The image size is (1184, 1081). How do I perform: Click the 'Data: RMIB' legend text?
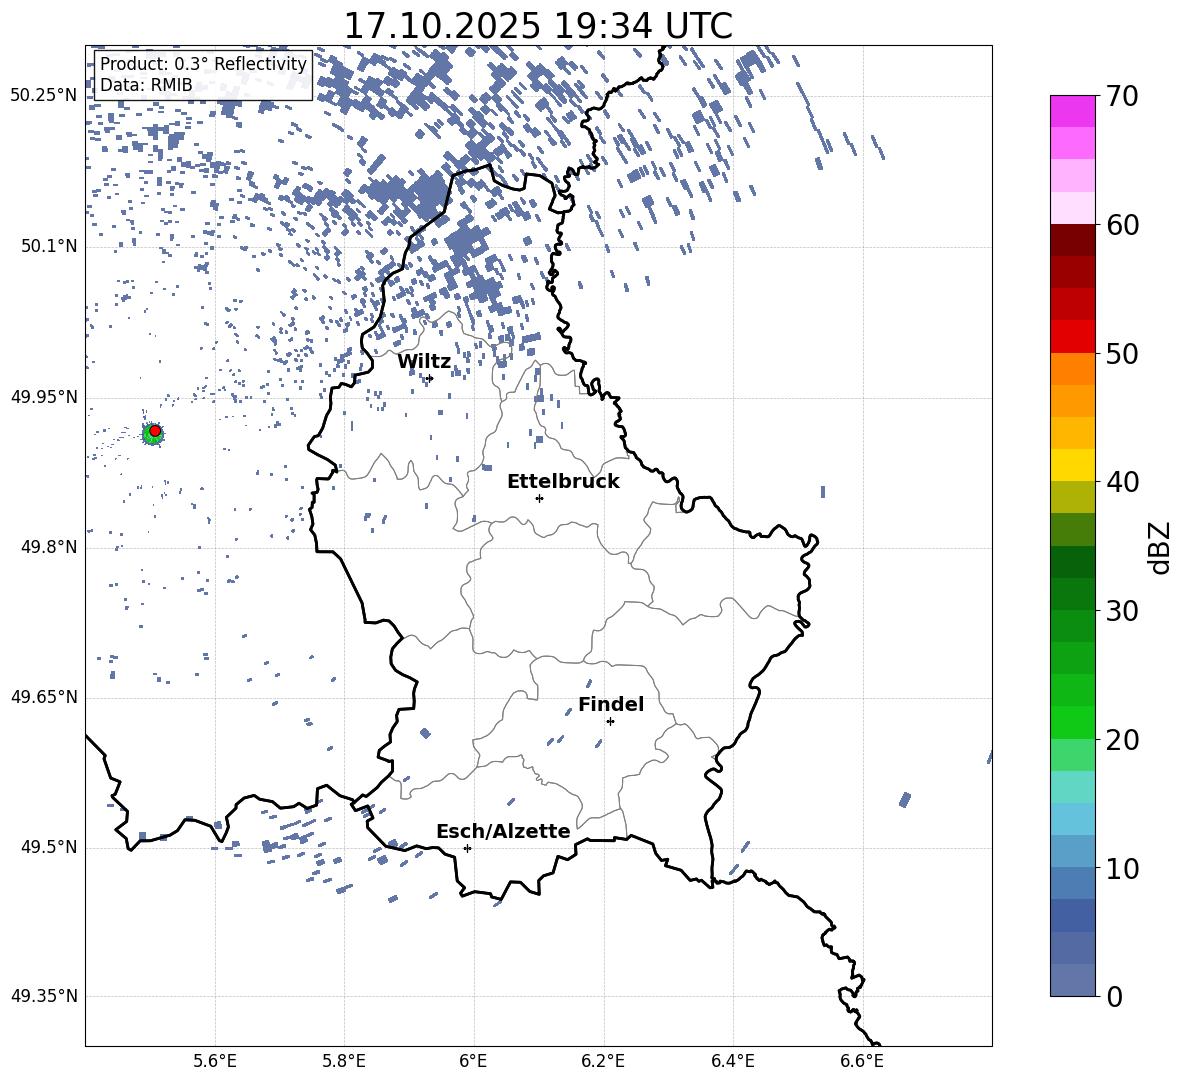click(146, 85)
